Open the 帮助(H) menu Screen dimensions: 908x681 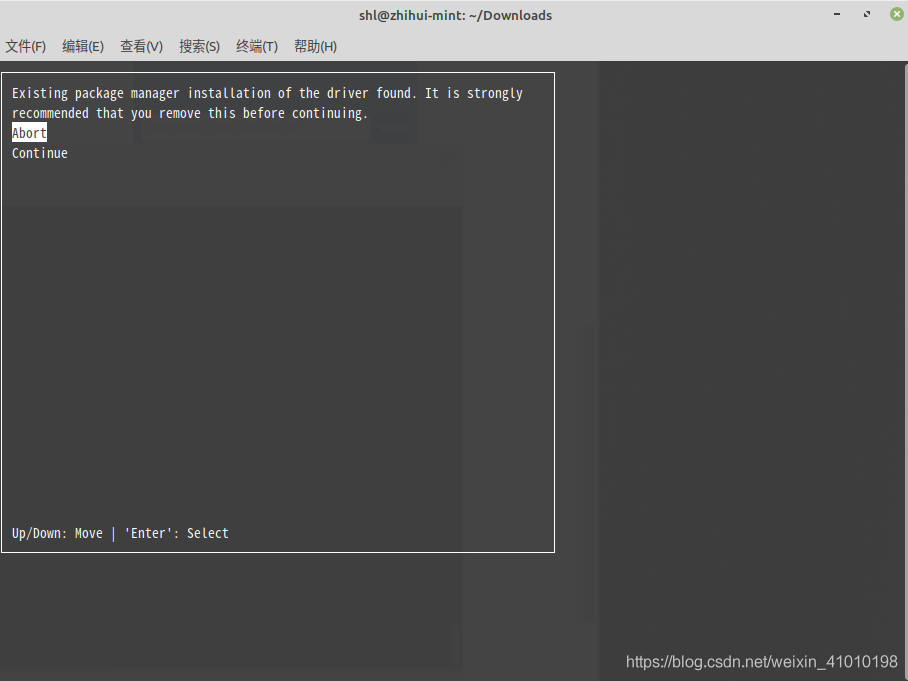315,46
